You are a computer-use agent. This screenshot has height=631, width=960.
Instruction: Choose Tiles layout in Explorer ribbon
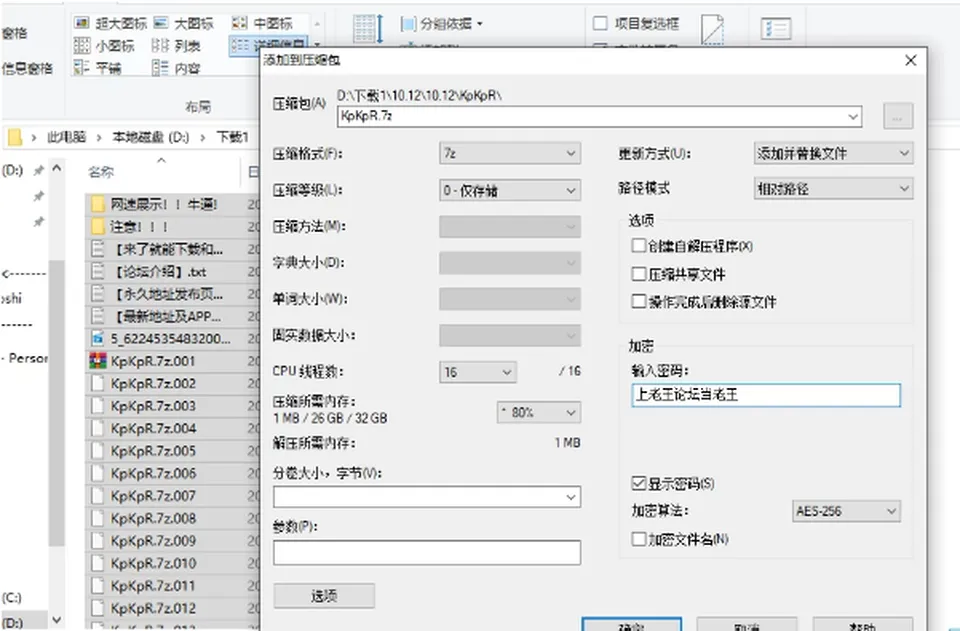[97, 68]
